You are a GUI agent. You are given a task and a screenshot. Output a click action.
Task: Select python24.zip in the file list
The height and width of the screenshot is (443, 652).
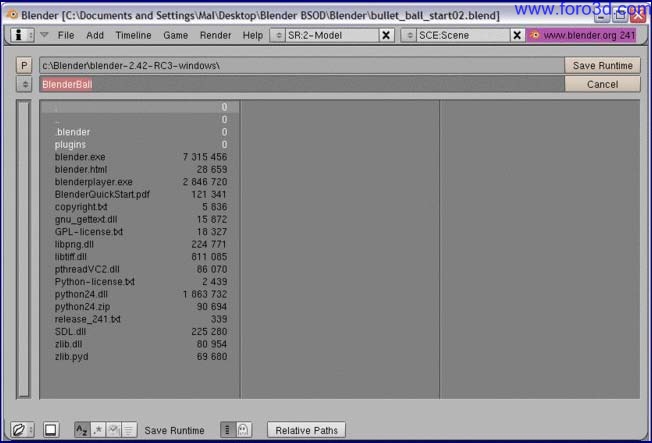(x=140, y=307)
